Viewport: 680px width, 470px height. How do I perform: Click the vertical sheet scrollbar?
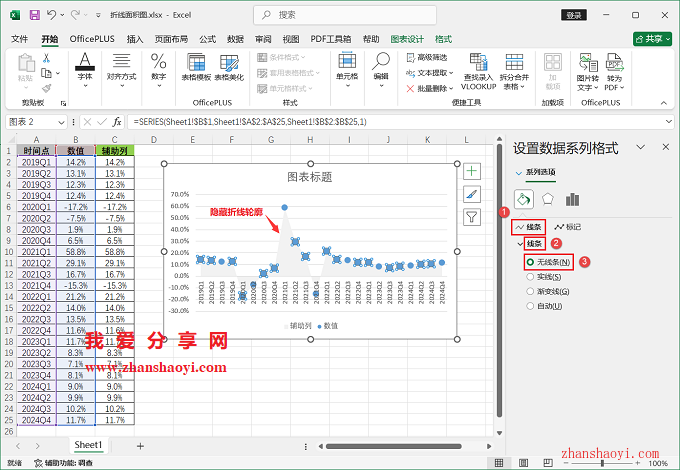coord(499,281)
